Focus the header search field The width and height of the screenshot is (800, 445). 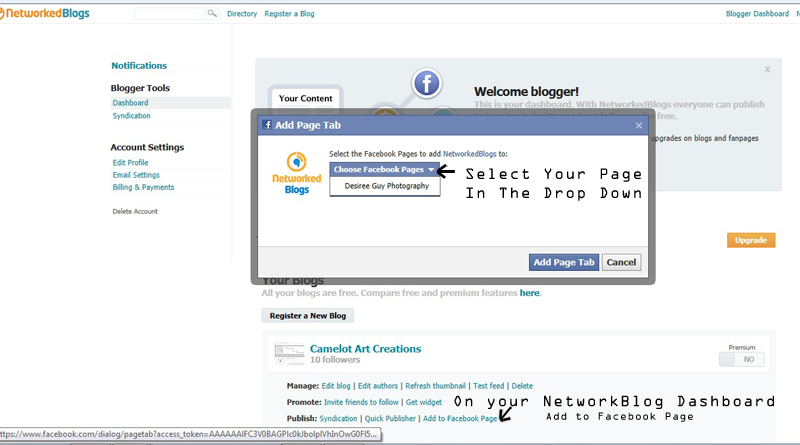point(170,14)
